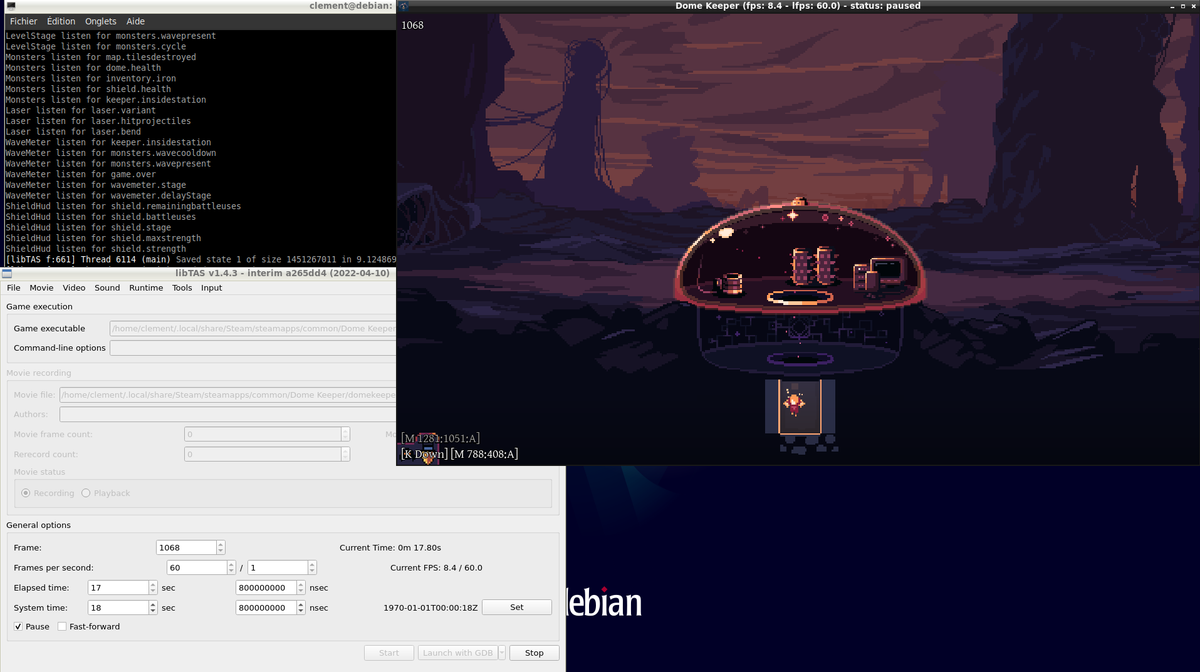Click '[K Down]' input overlay in game
This screenshot has width=1200, height=672.
coord(423,454)
